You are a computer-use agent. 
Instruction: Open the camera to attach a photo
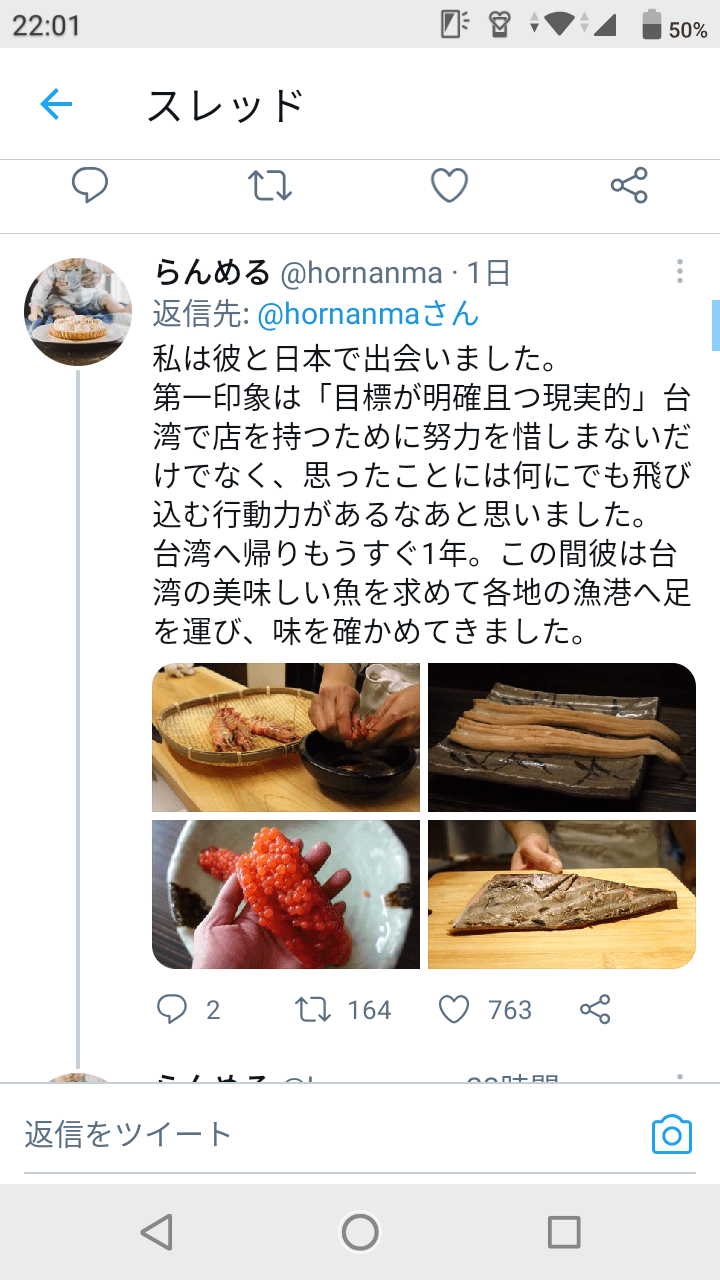[672, 1134]
